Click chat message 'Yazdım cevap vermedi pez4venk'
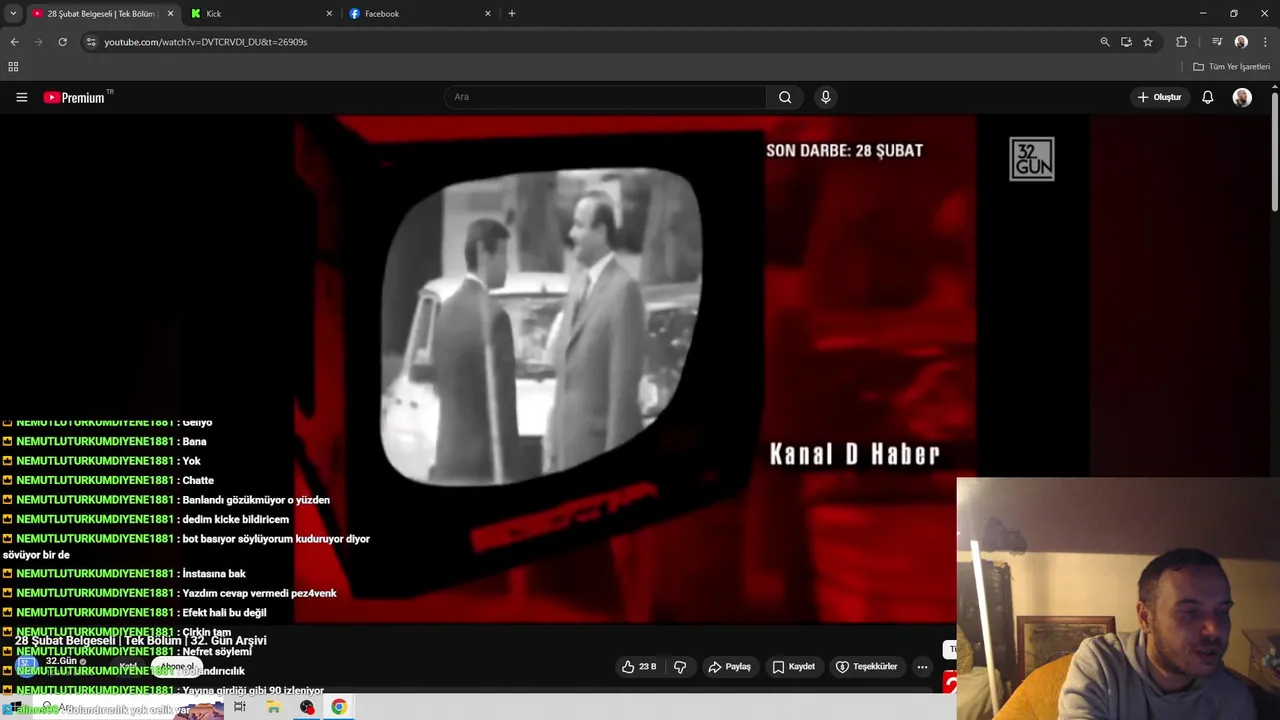This screenshot has width=1280, height=720. [259, 593]
